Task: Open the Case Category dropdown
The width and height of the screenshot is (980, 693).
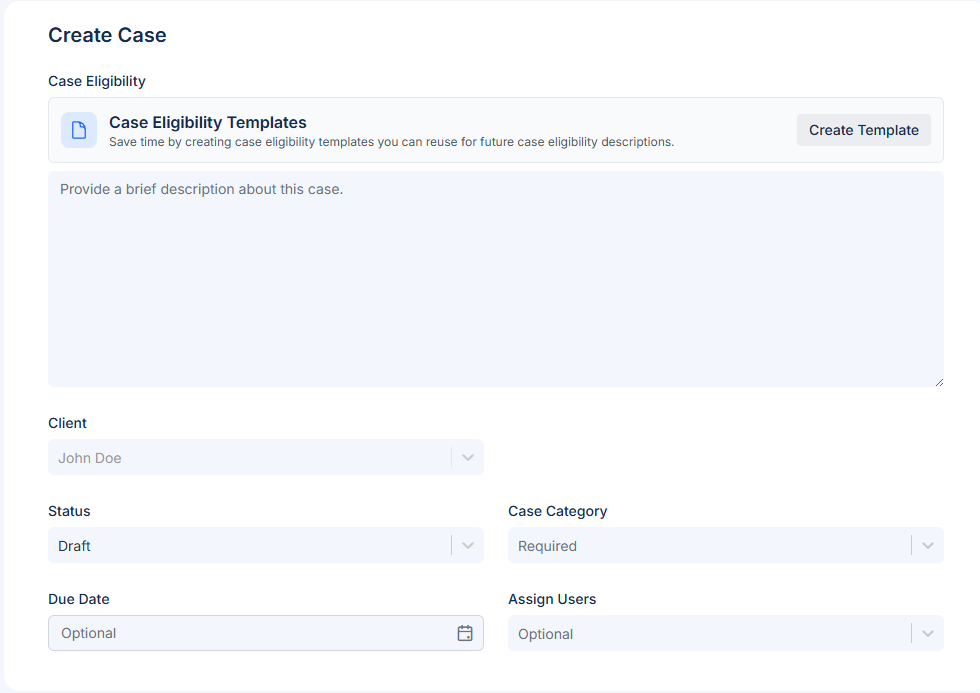Action: [725, 545]
